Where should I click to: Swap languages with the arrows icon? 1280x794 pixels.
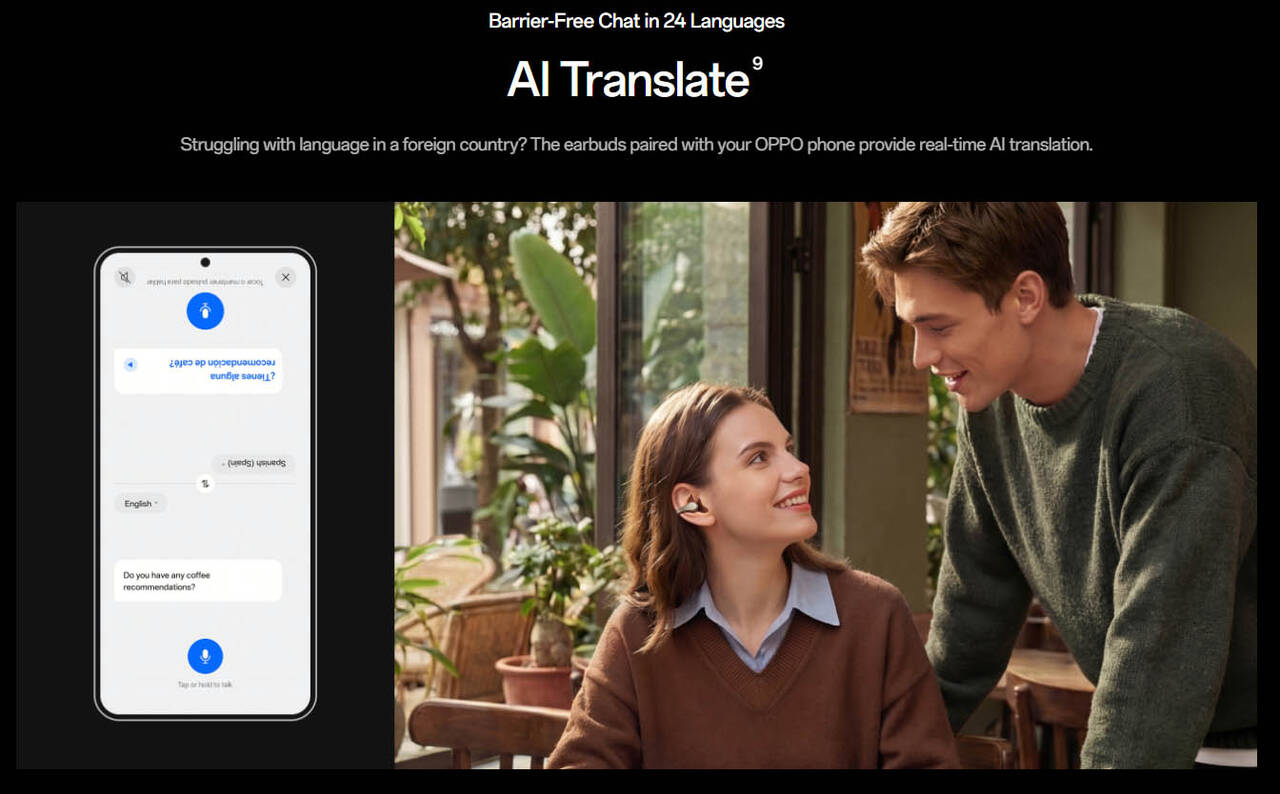pos(205,484)
